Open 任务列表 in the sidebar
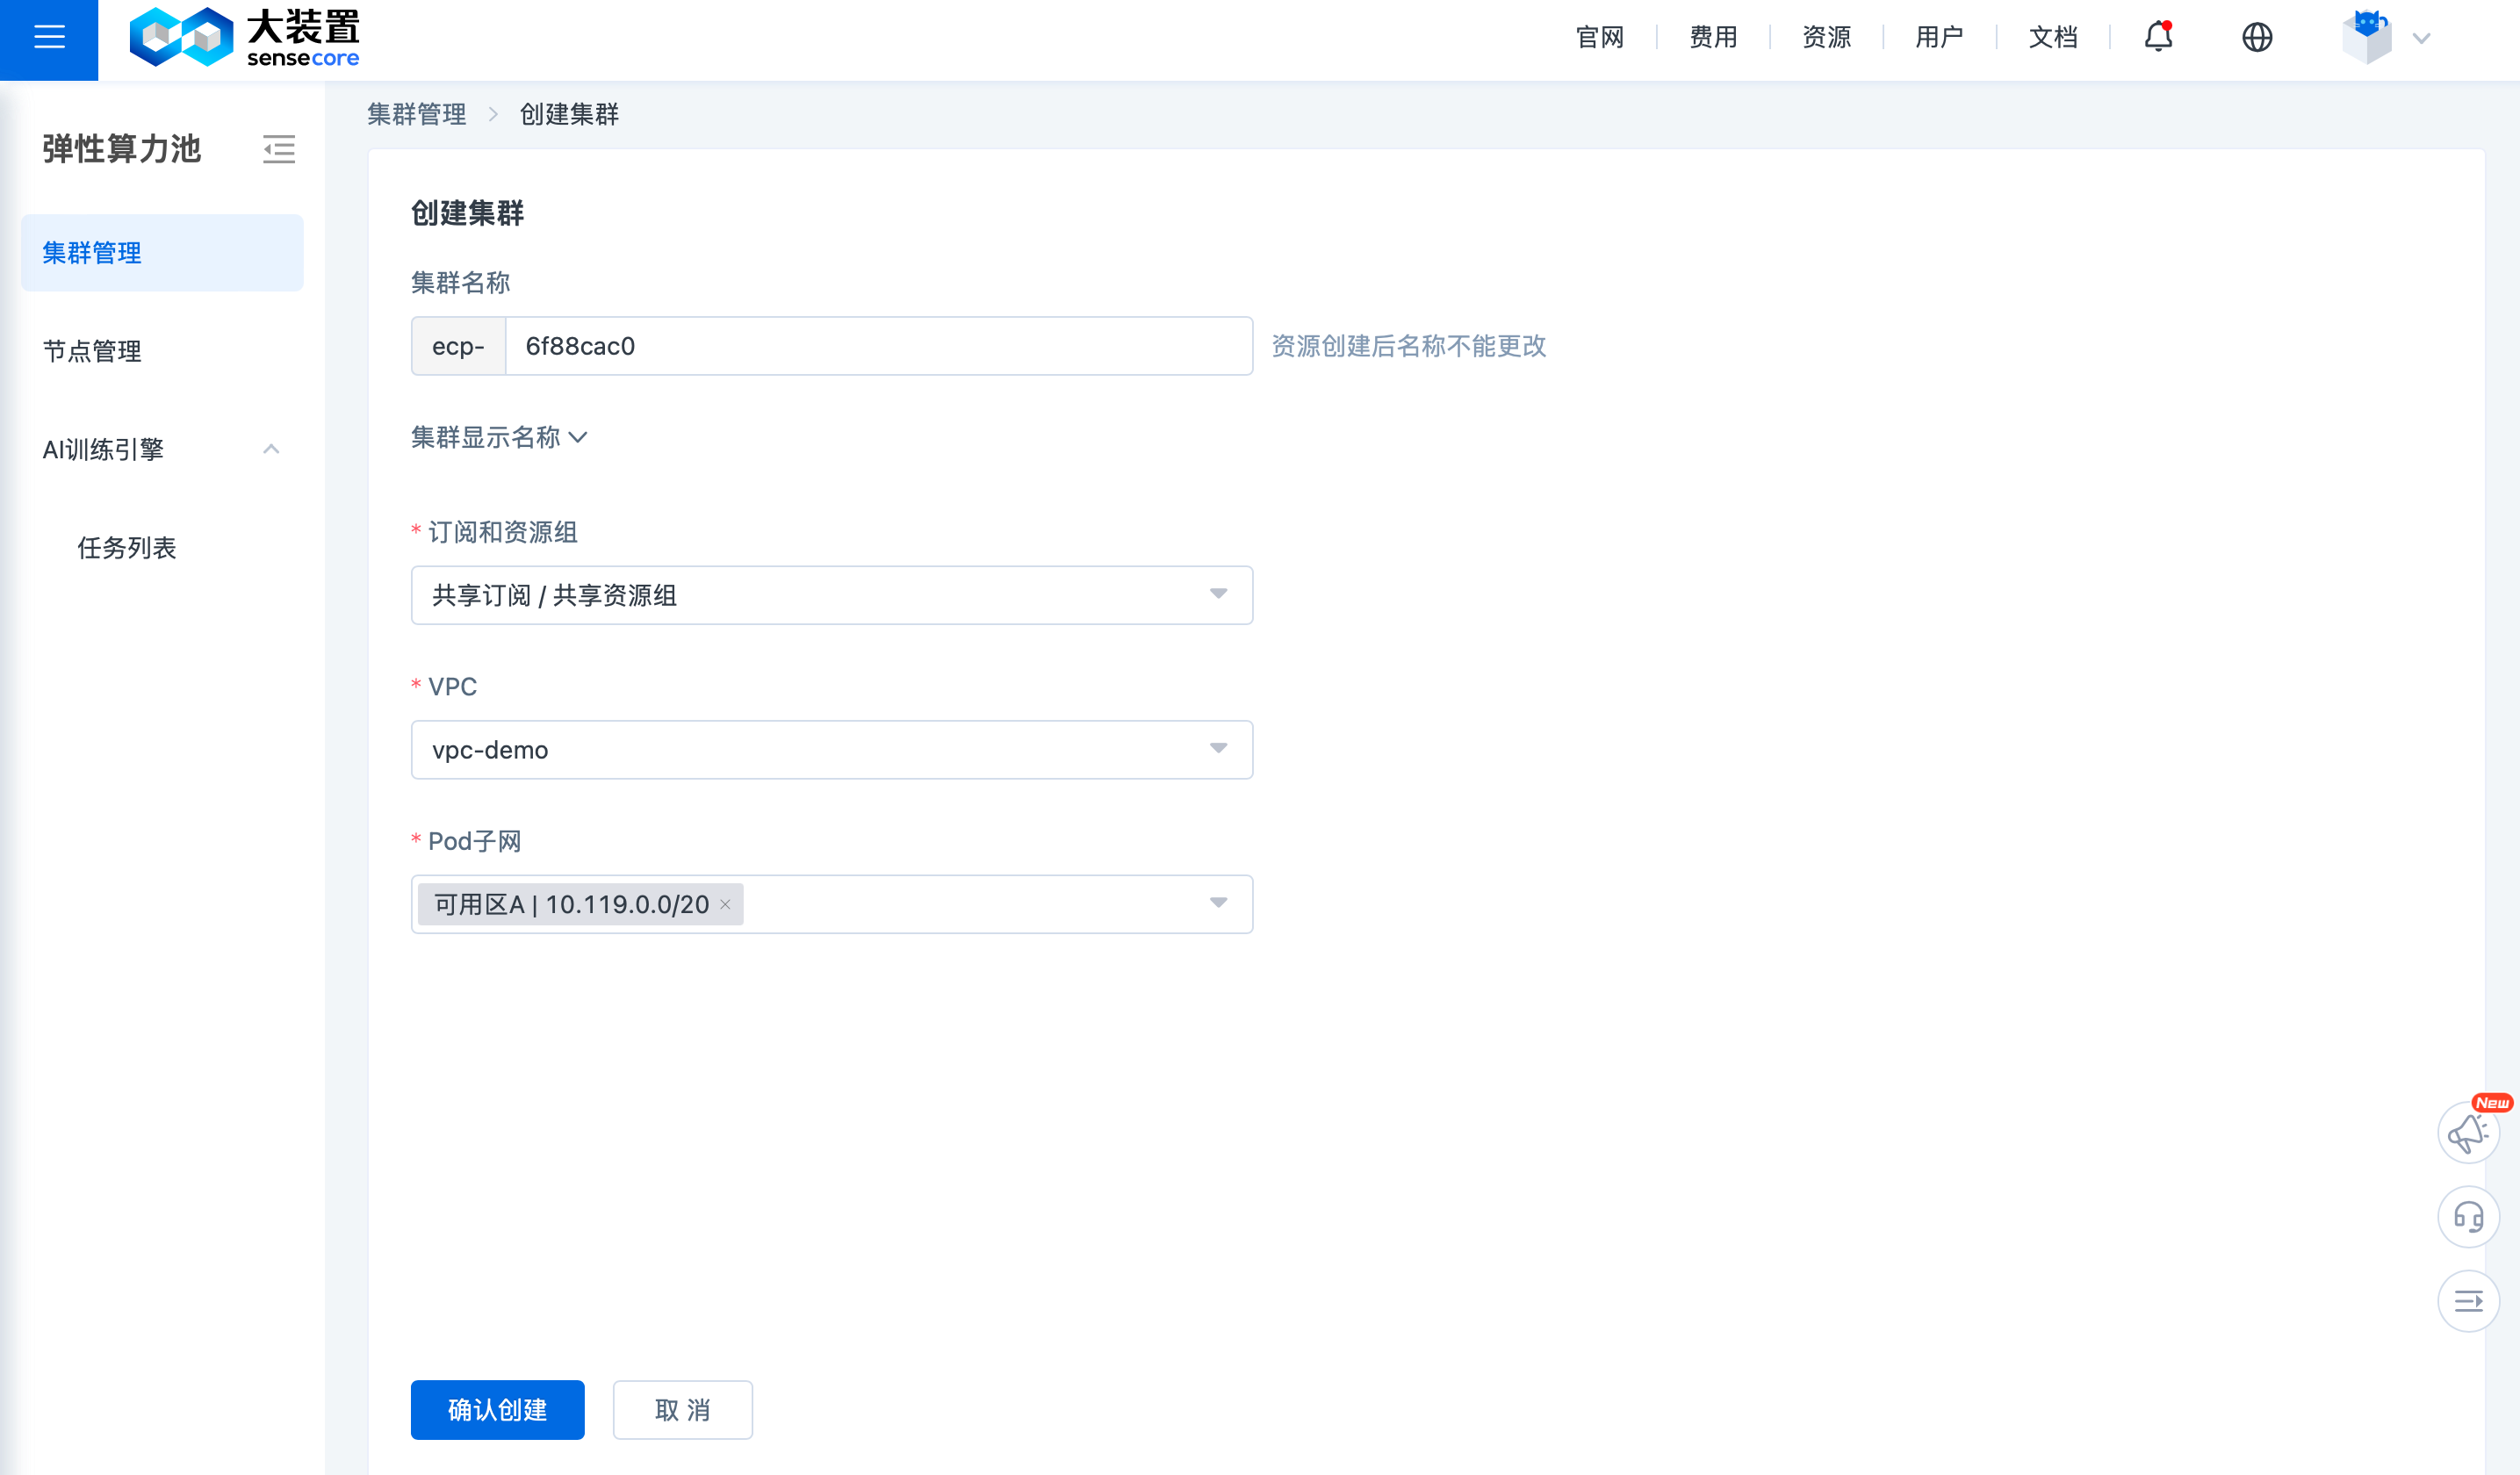 click(127, 548)
